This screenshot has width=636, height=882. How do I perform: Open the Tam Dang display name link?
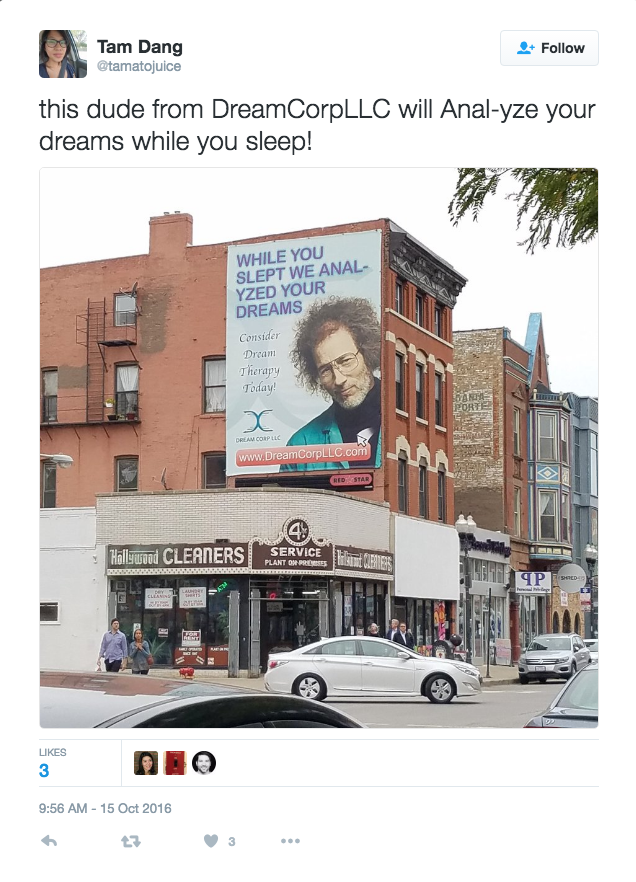pos(139,47)
